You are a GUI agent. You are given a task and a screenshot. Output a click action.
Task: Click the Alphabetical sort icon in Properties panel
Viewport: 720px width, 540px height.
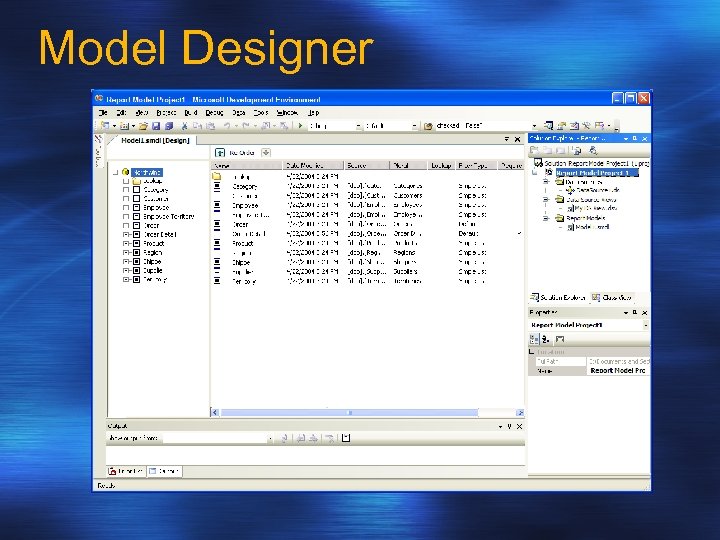click(545, 339)
